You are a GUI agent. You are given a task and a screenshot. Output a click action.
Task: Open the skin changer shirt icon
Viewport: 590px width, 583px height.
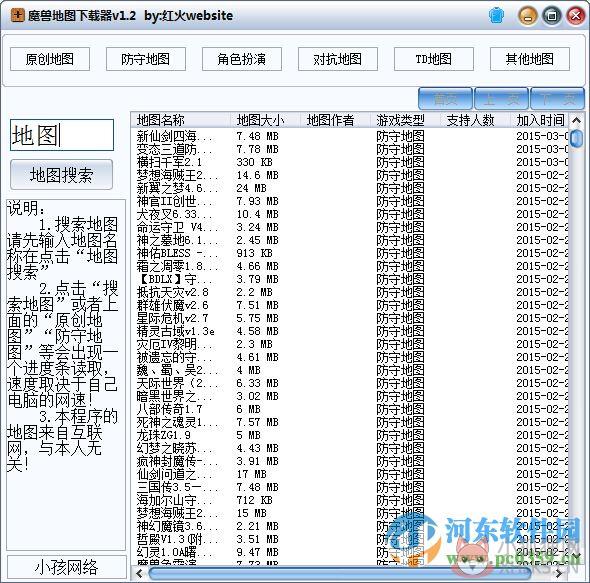click(x=496, y=15)
